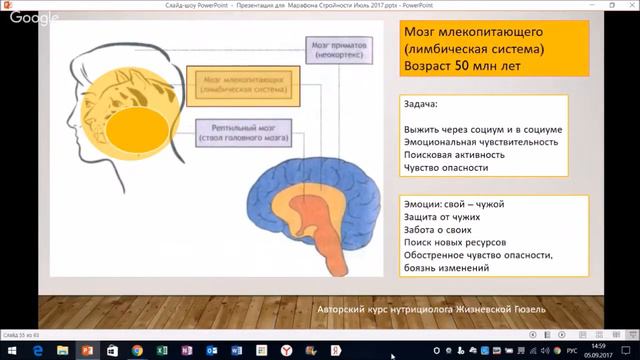The image size is (640, 360).
Task: Click the colored brain diagram illustration
Action: [x=313, y=216]
